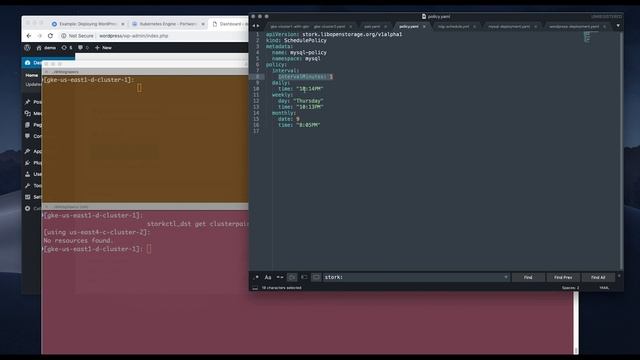Click the policy.yaml file icon in title bar
Screen dimensions: 640x360
pos(424,16)
